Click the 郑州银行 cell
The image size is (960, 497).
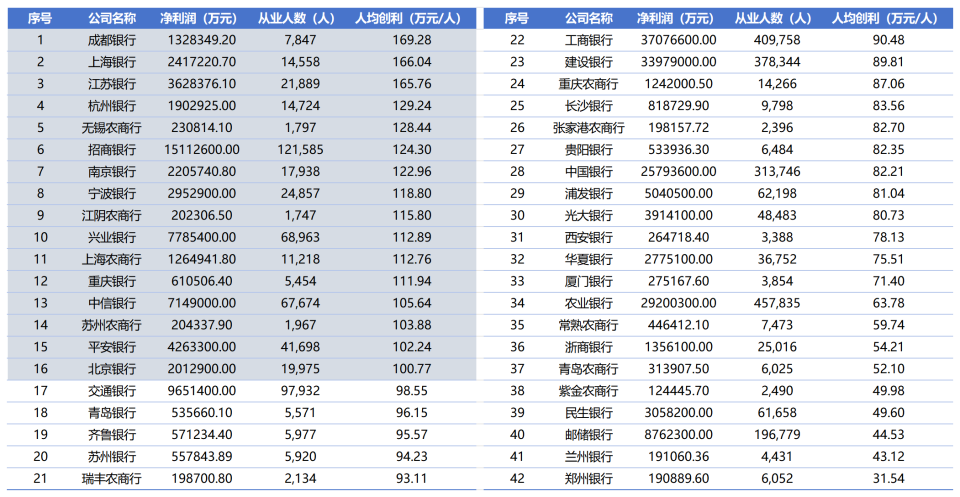(x=588, y=479)
